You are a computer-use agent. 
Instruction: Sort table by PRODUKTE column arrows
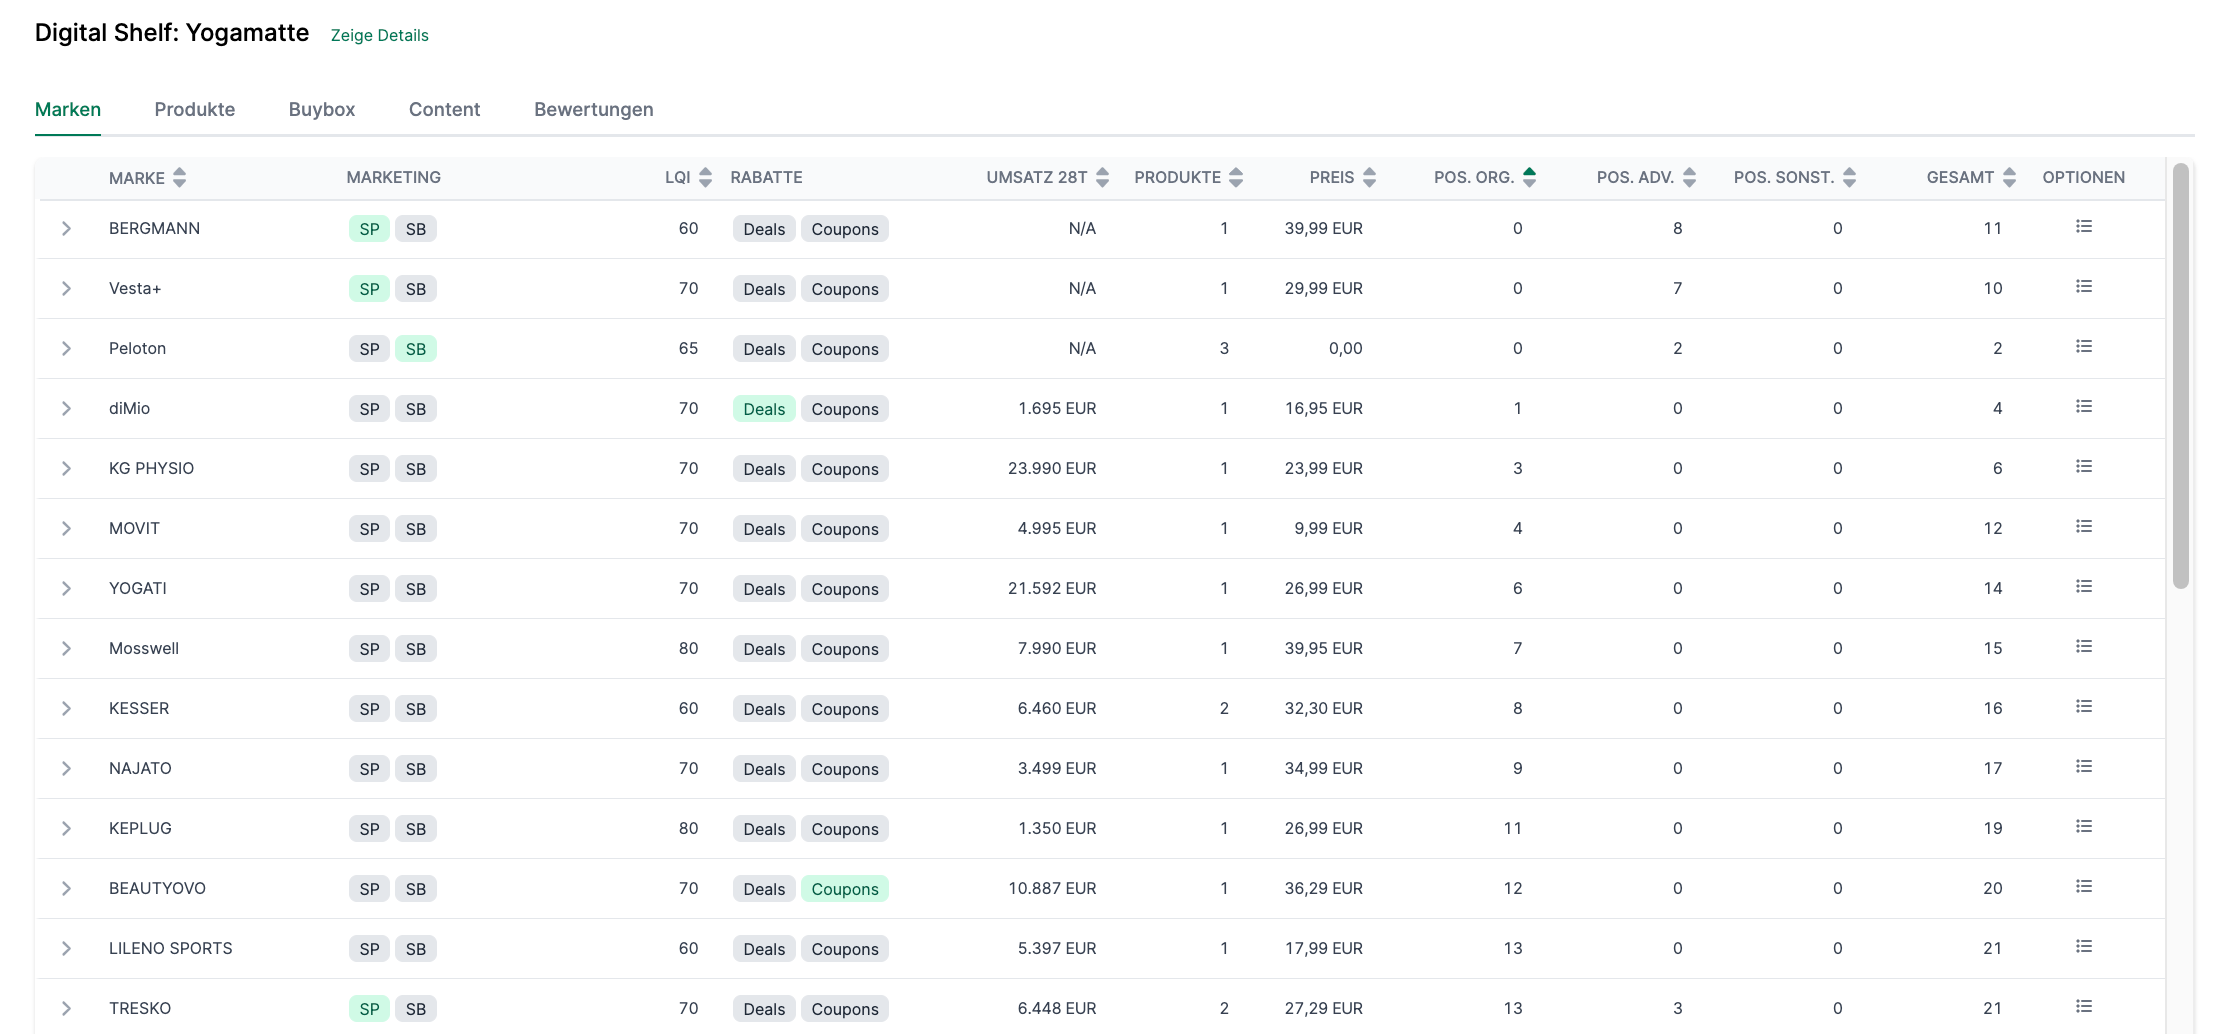1236,177
